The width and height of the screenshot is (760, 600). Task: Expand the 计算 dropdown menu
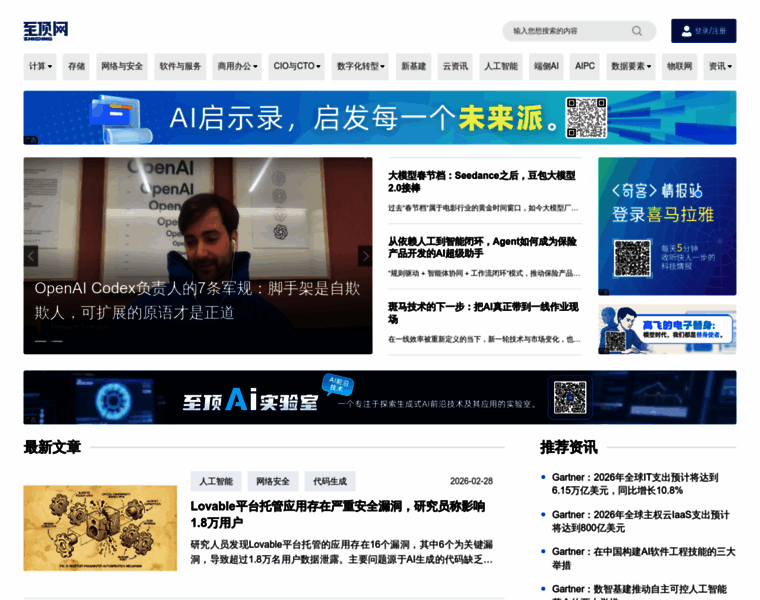tap(41, 67)
